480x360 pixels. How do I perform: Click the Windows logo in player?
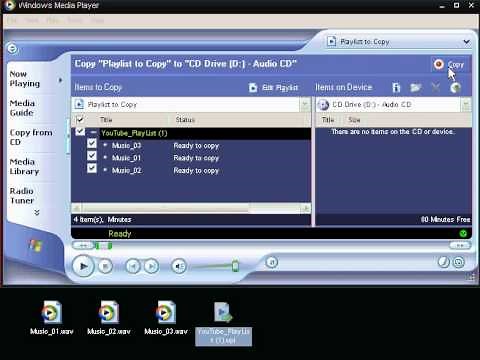[35, 246]
